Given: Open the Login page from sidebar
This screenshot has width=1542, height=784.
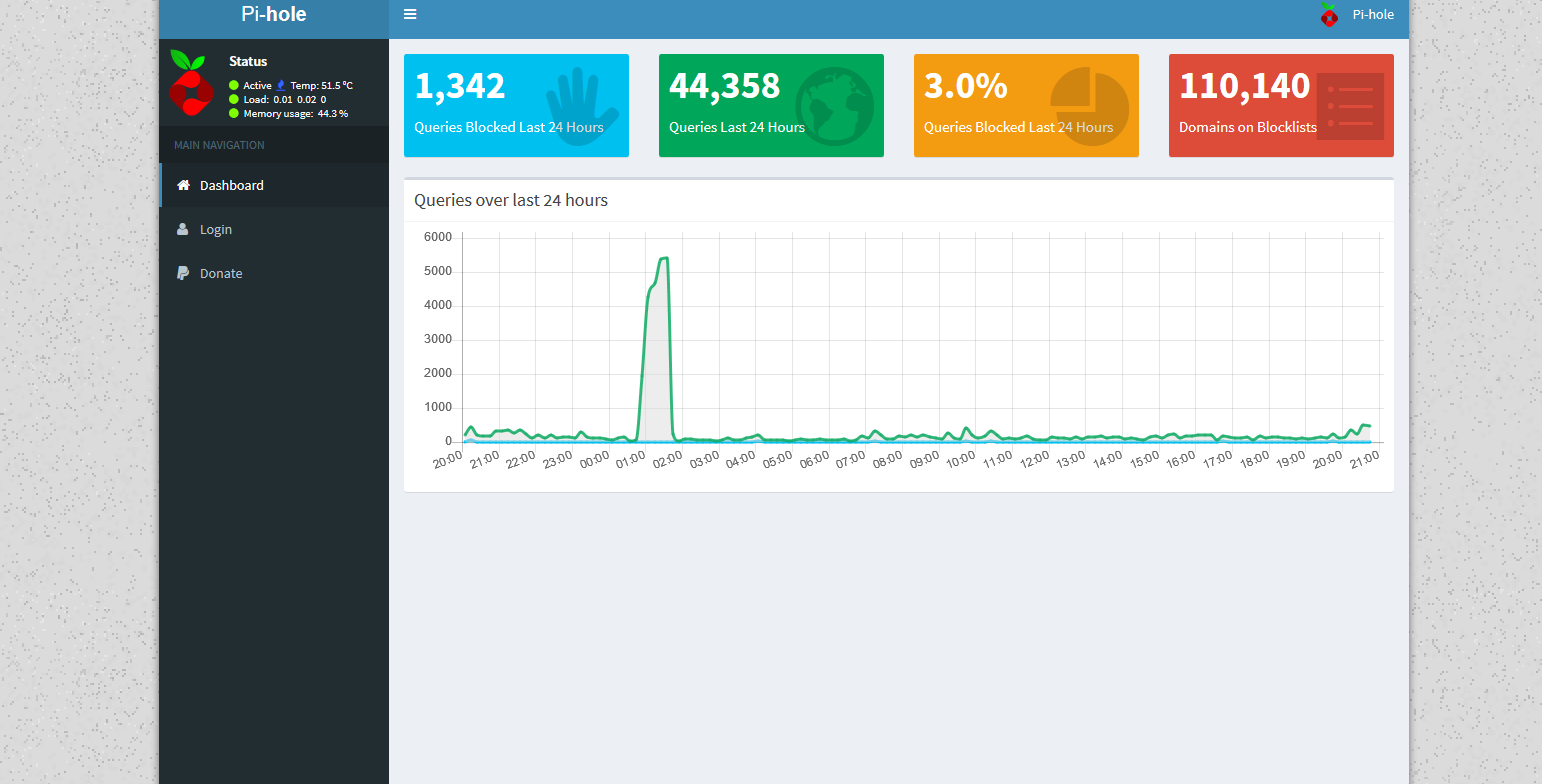Looking at the screenshot, I should pyautogui.click(x=216, y=229).
